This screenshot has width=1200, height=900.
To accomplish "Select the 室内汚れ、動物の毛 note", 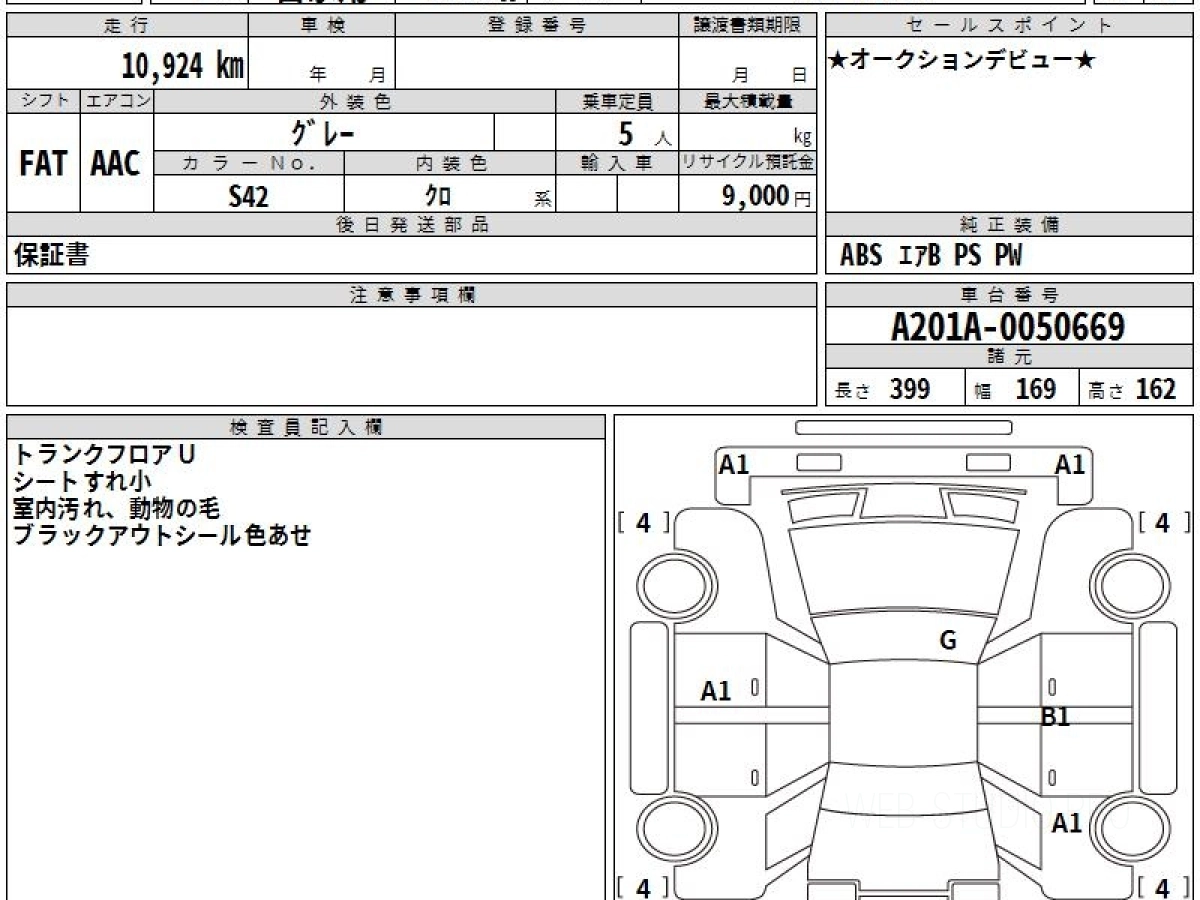I will tap(116, 508).
